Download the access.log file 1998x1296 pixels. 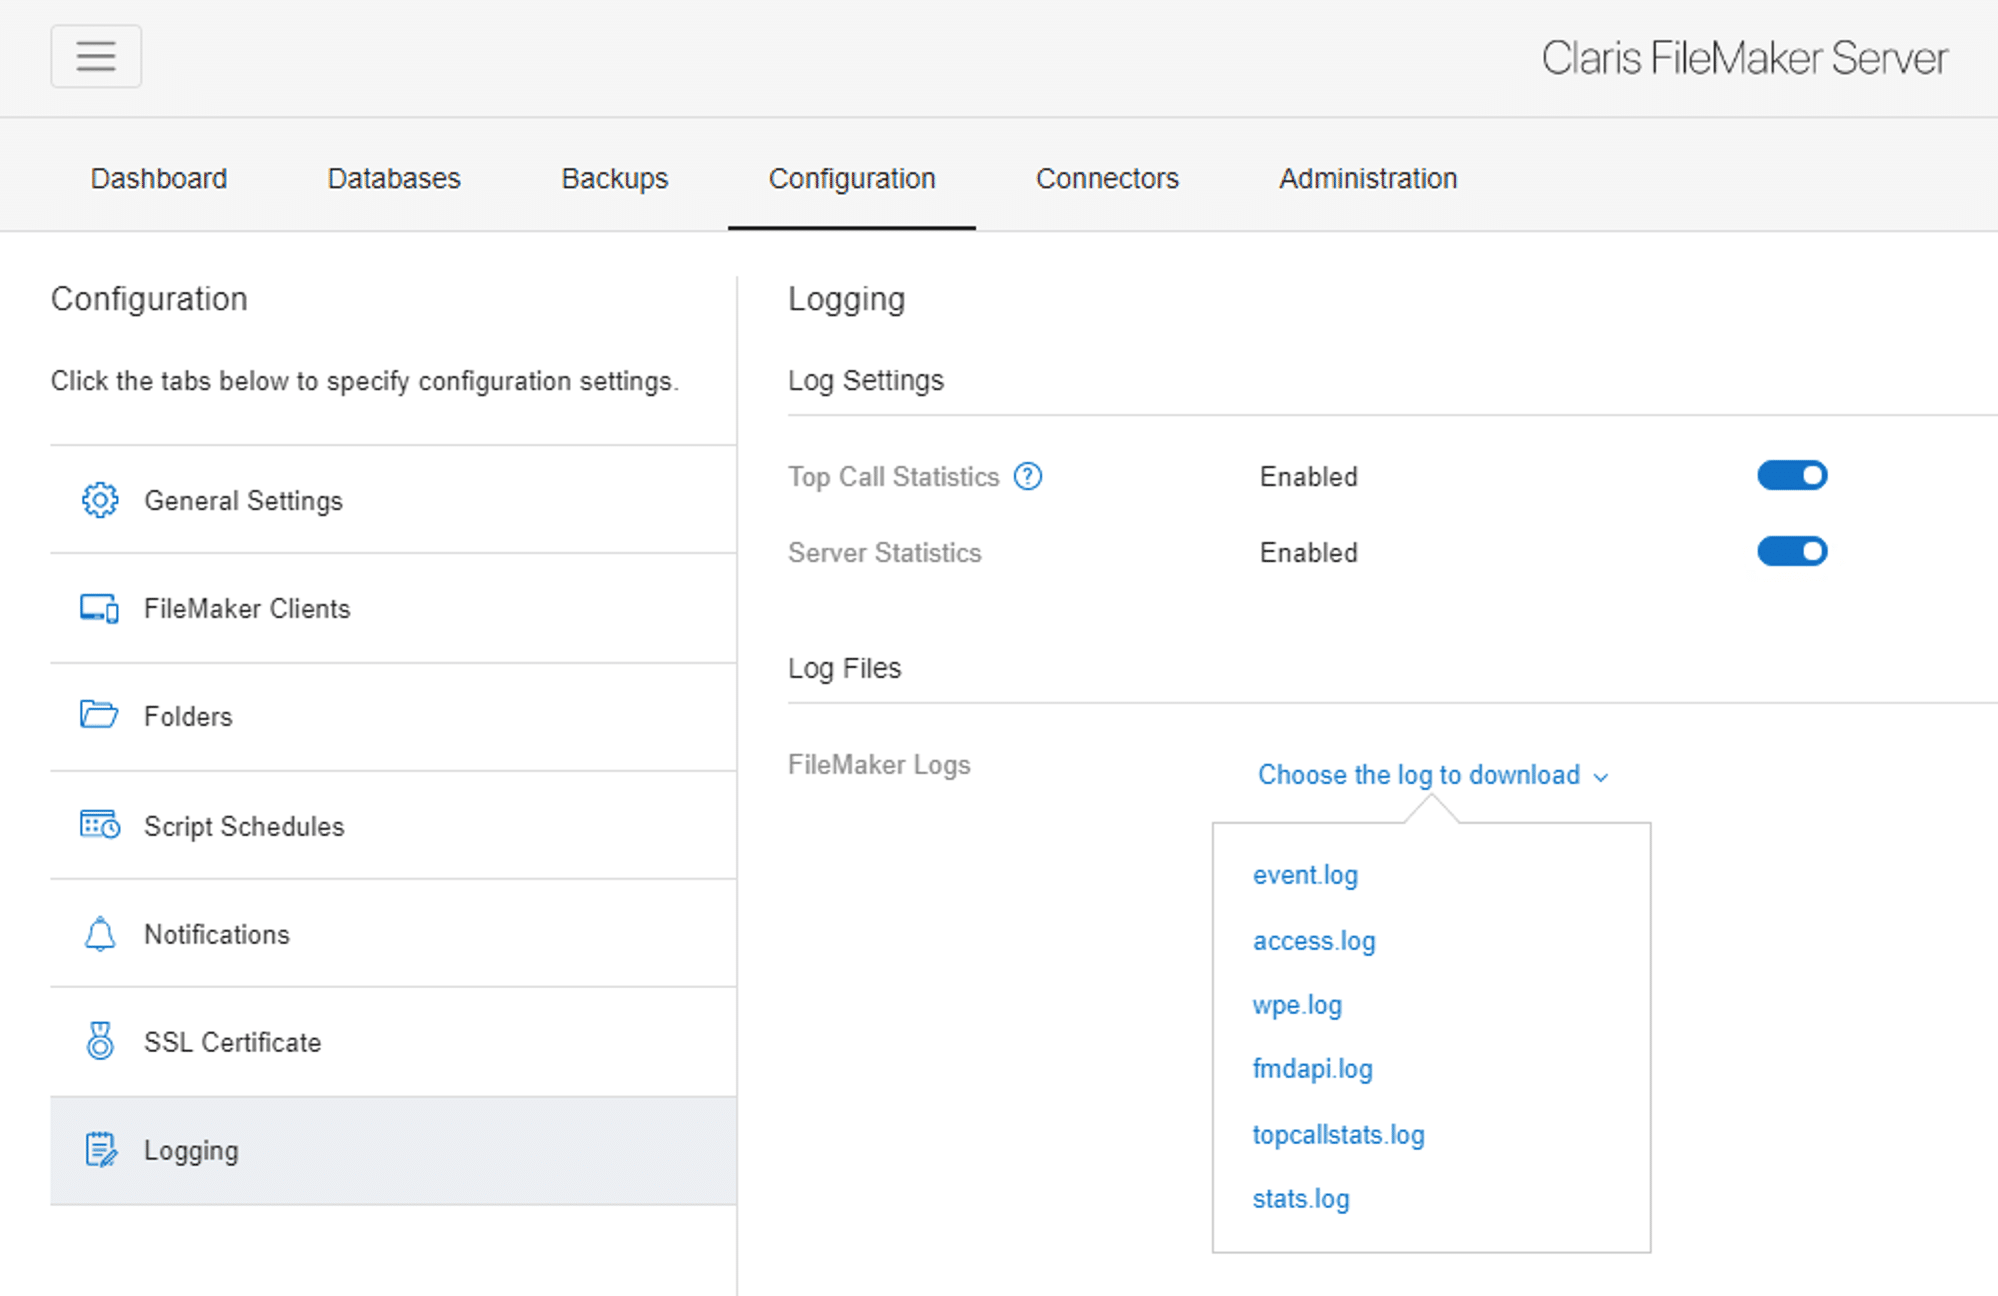tap(1314, 941)
